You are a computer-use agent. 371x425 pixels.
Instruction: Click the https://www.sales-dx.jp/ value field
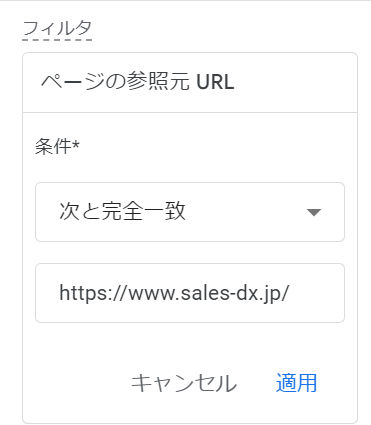click(190, 293)
